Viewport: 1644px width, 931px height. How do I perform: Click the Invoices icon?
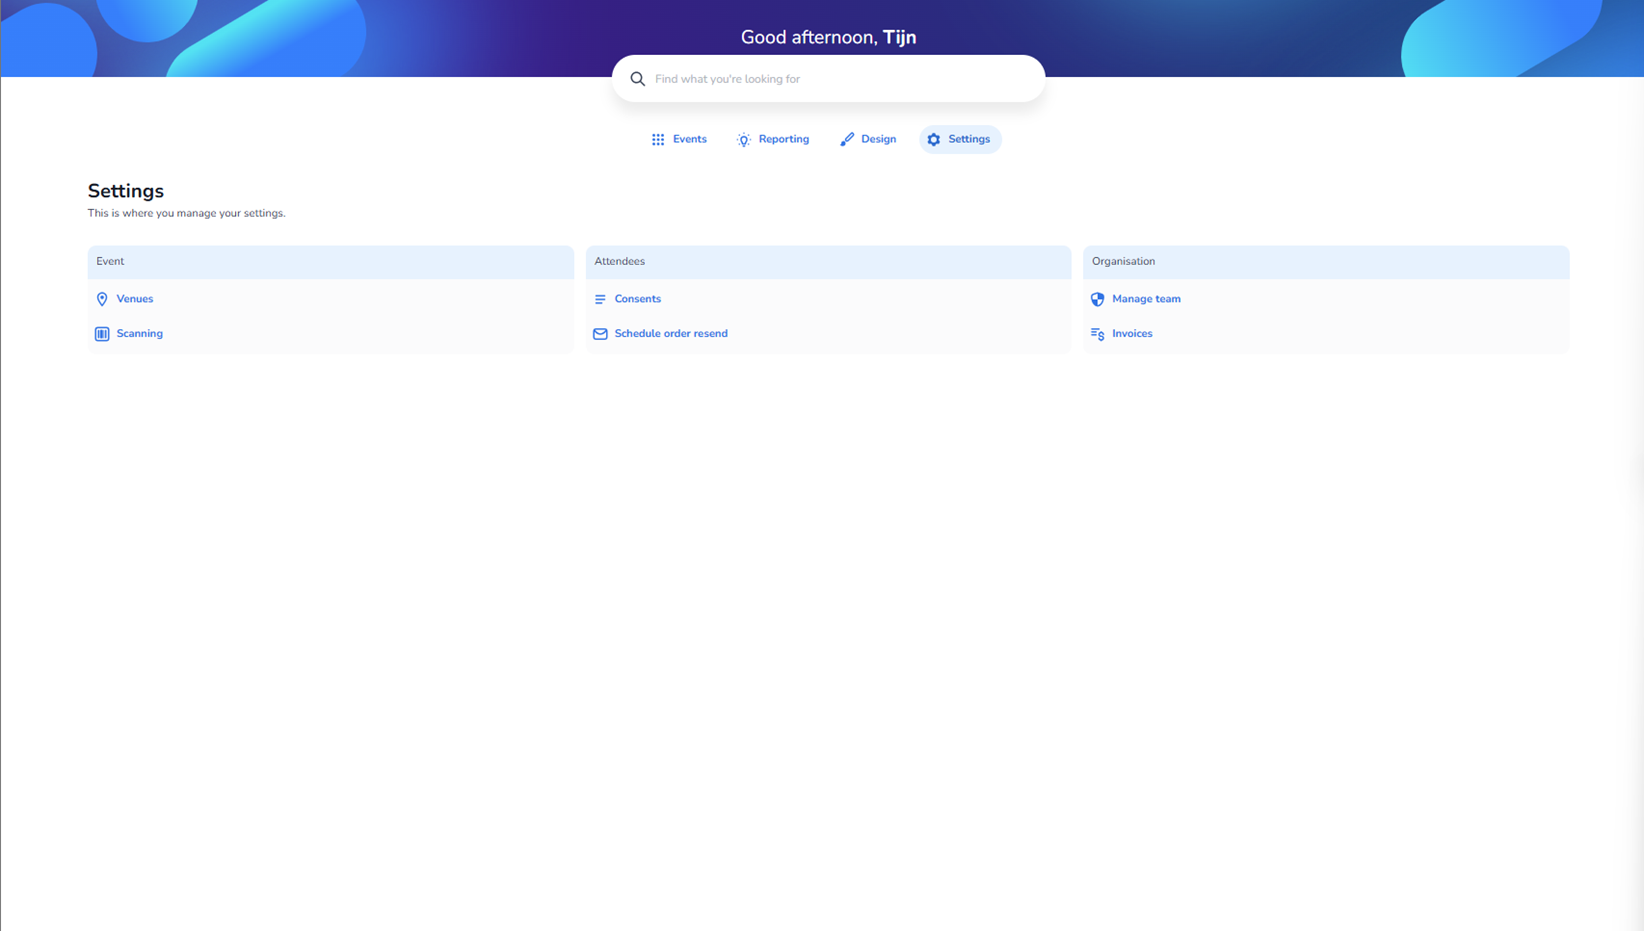click(1097, 334)
